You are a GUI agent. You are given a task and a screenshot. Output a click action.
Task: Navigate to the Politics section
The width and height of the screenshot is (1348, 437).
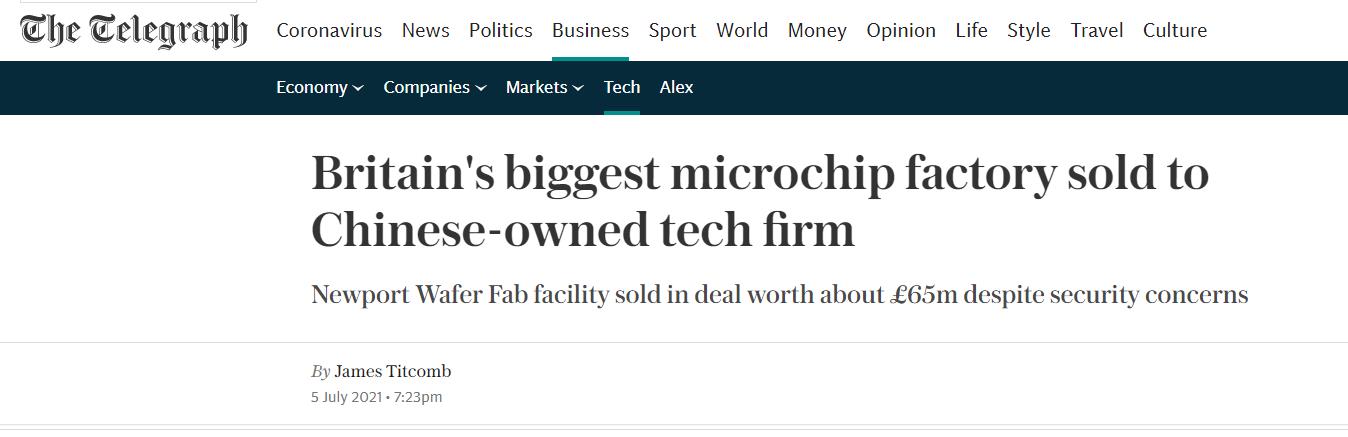coord(500,30)
